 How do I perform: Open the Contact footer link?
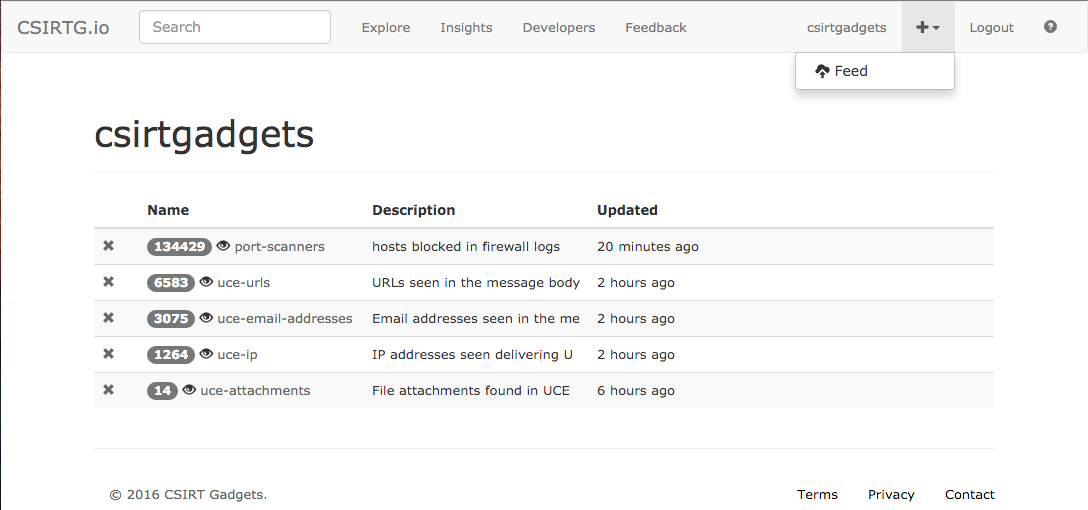[x=969, y=495]
